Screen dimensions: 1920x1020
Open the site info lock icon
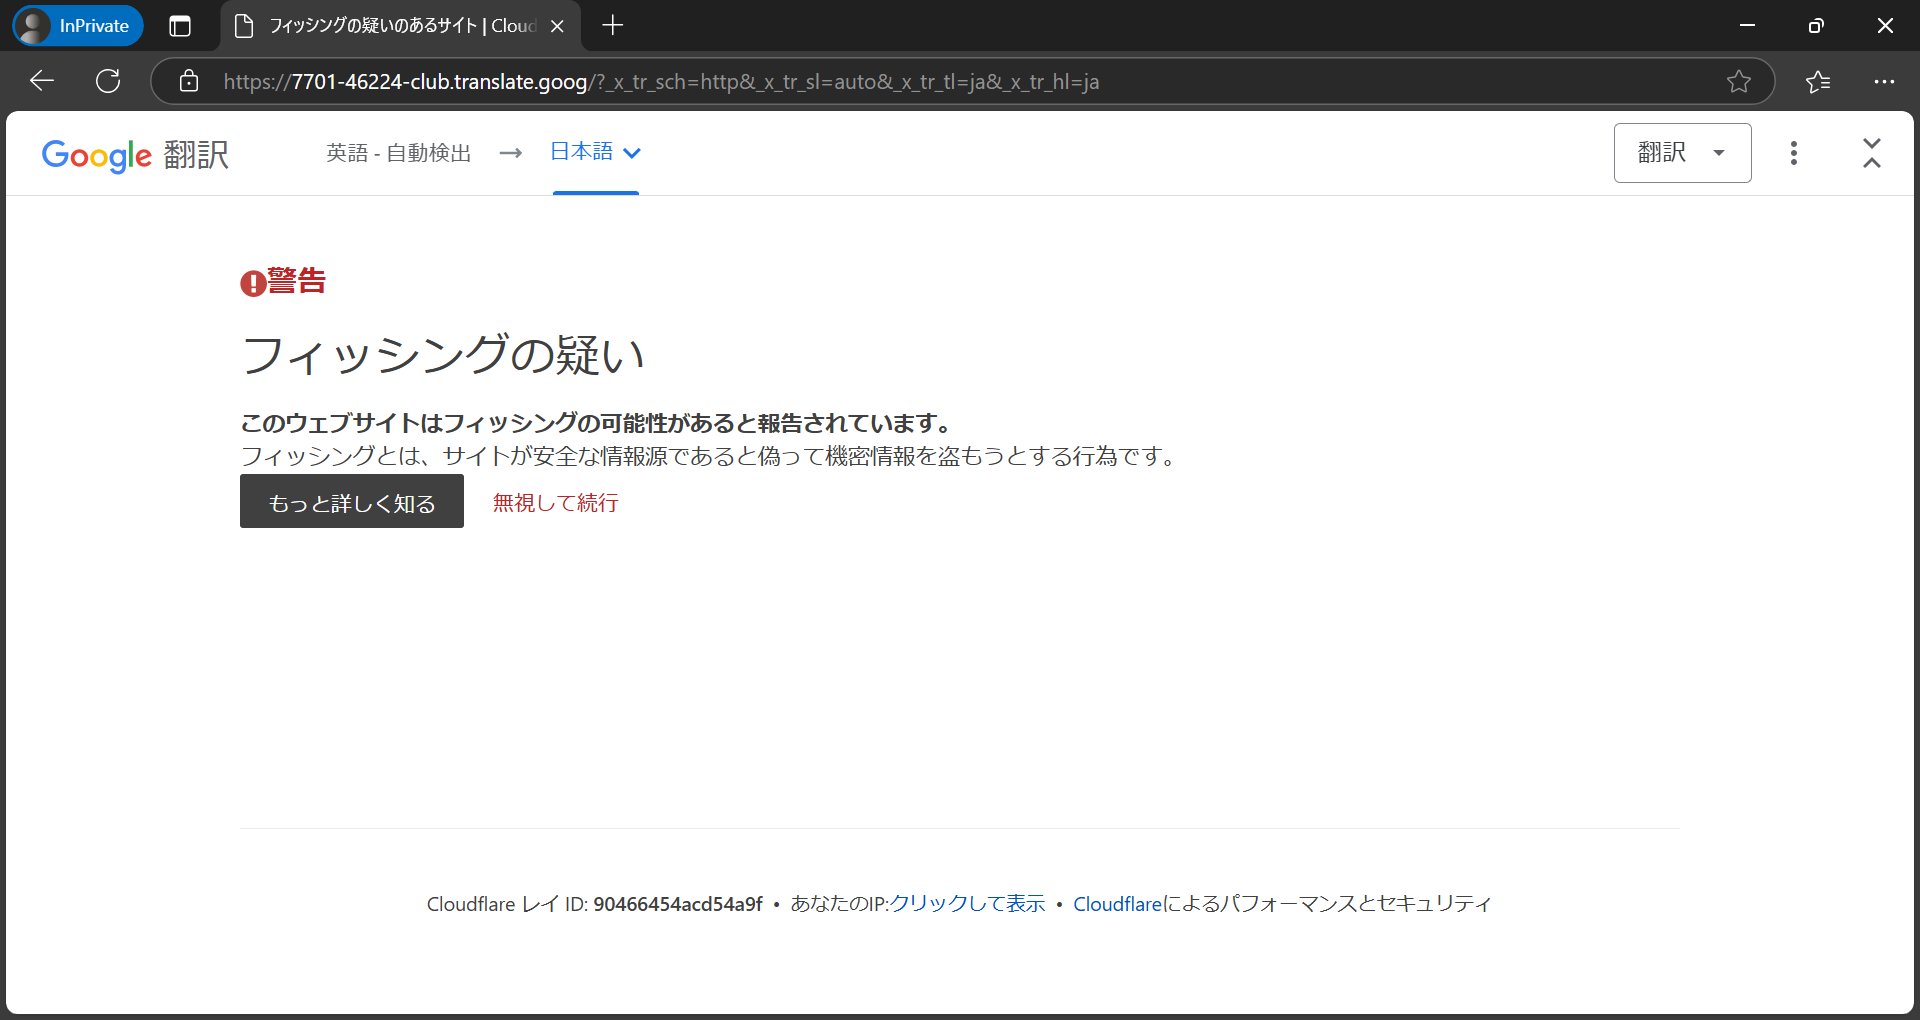[189, 81]
